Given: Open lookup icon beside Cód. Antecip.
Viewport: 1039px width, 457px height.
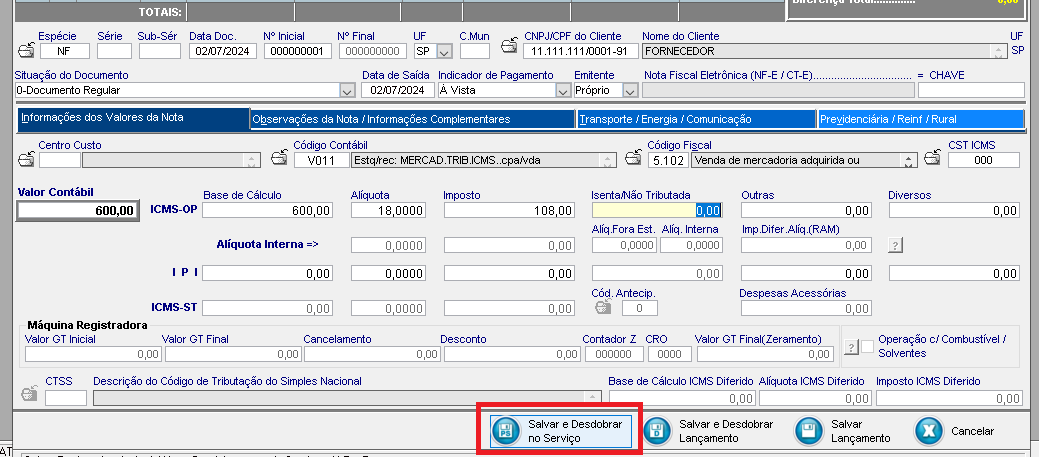Looking at the screenshot, I should click(603, 307).
